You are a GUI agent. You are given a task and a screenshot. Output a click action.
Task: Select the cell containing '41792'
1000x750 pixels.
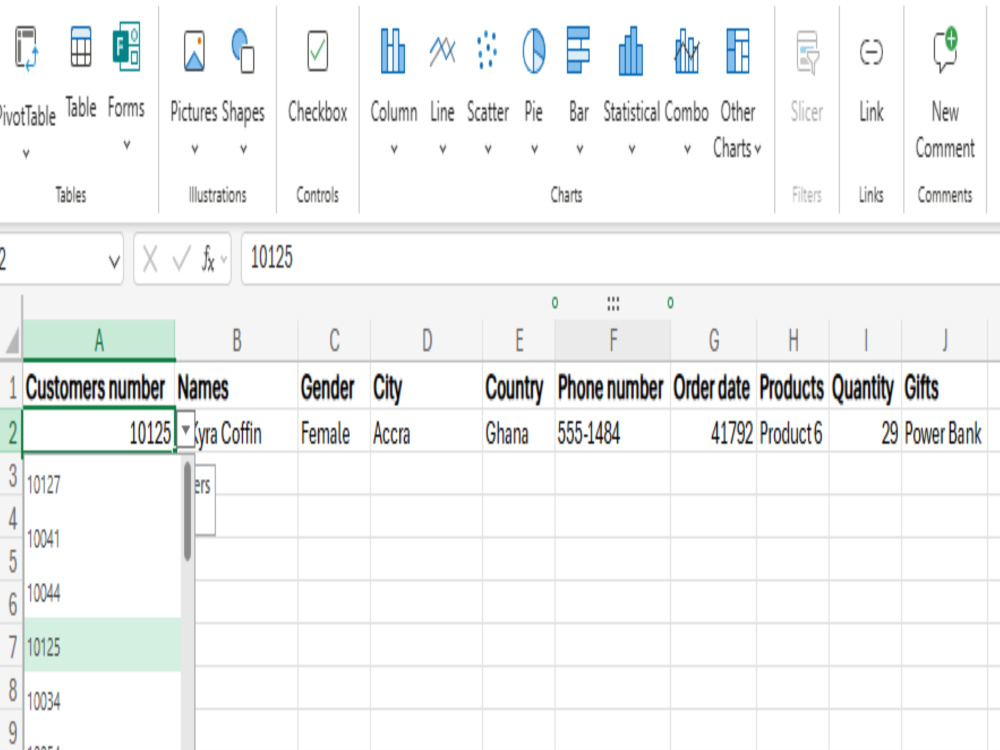[x=713, y=432]
